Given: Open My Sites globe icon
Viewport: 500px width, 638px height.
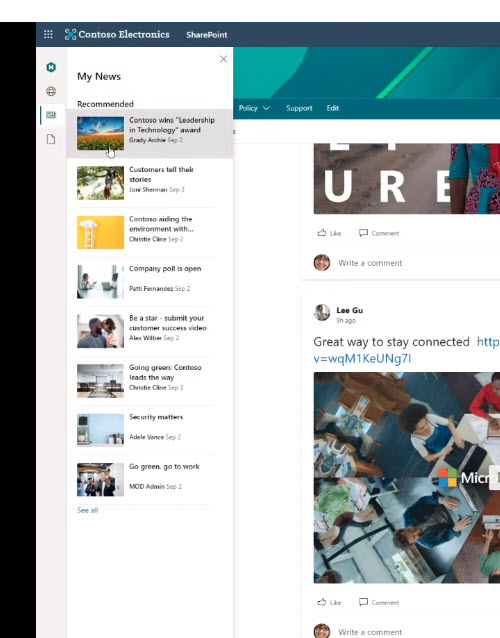Looking at the screenshot, I should coord(51,91).
